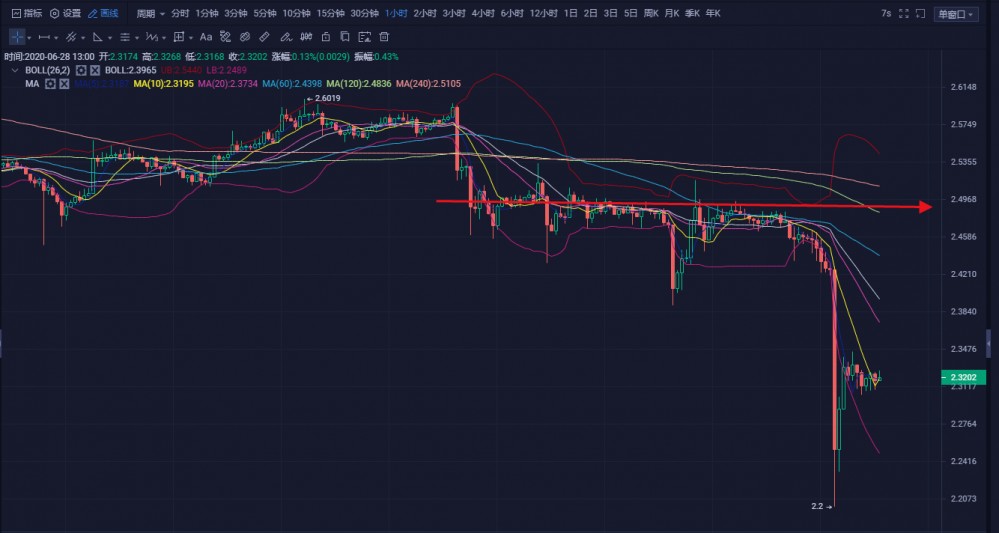Screen dimensions: 999x533
Task: Toggle the 画线 drawing toolbar
Action: click(103, 14)
